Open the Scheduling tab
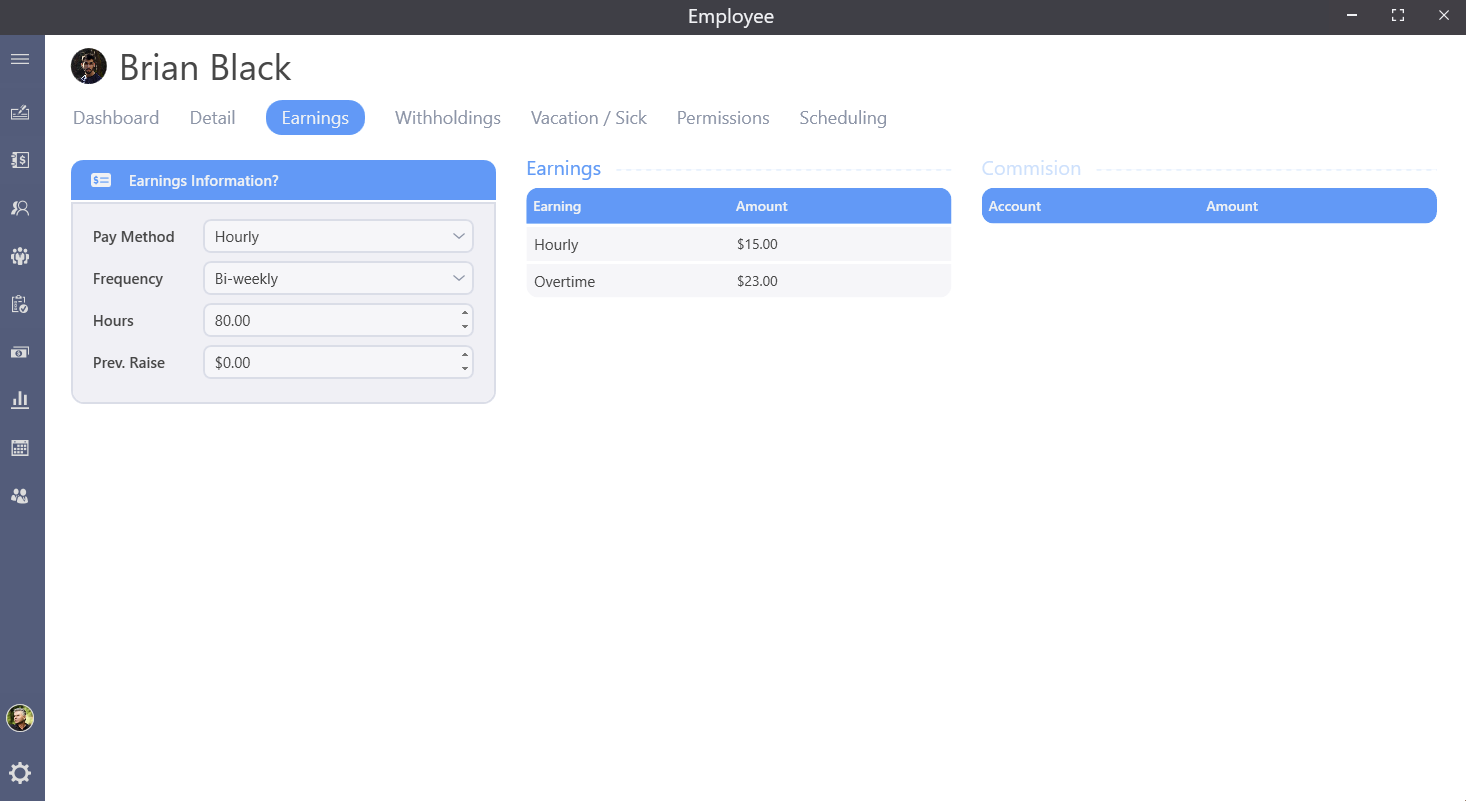 842,118
